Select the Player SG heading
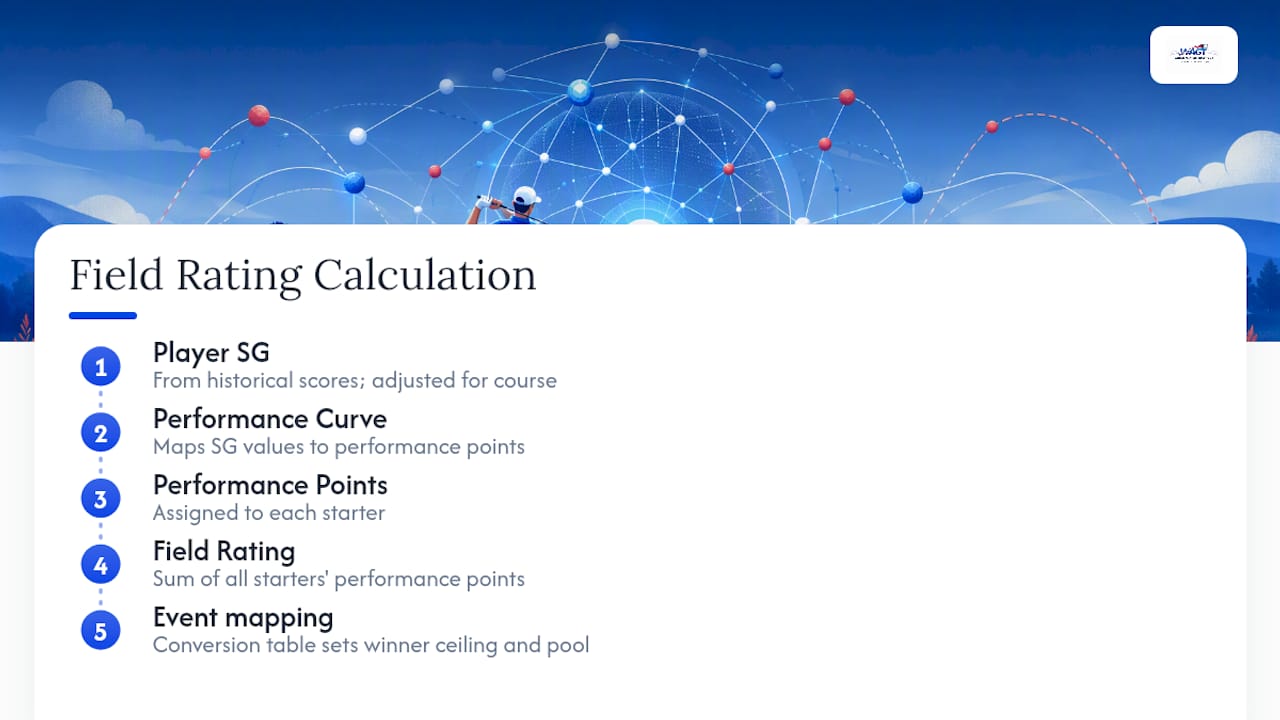This screenshot has height=720, width=1280. tap(211, 352)
